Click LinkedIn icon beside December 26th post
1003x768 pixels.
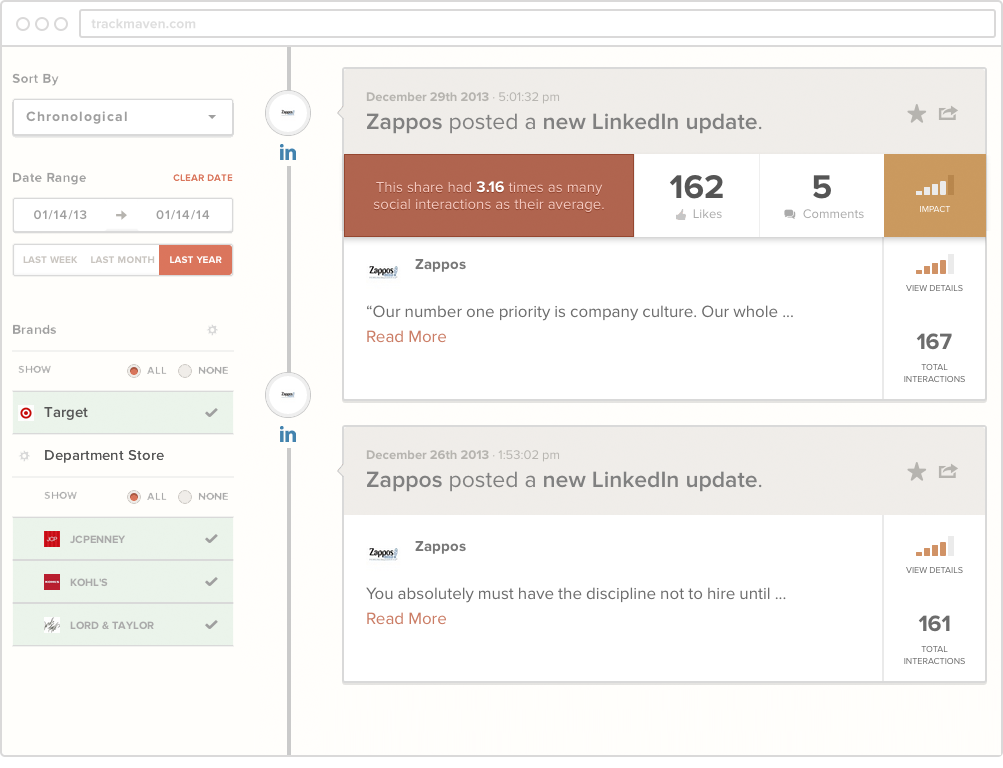pyautogui.click(x=288, y=435)
